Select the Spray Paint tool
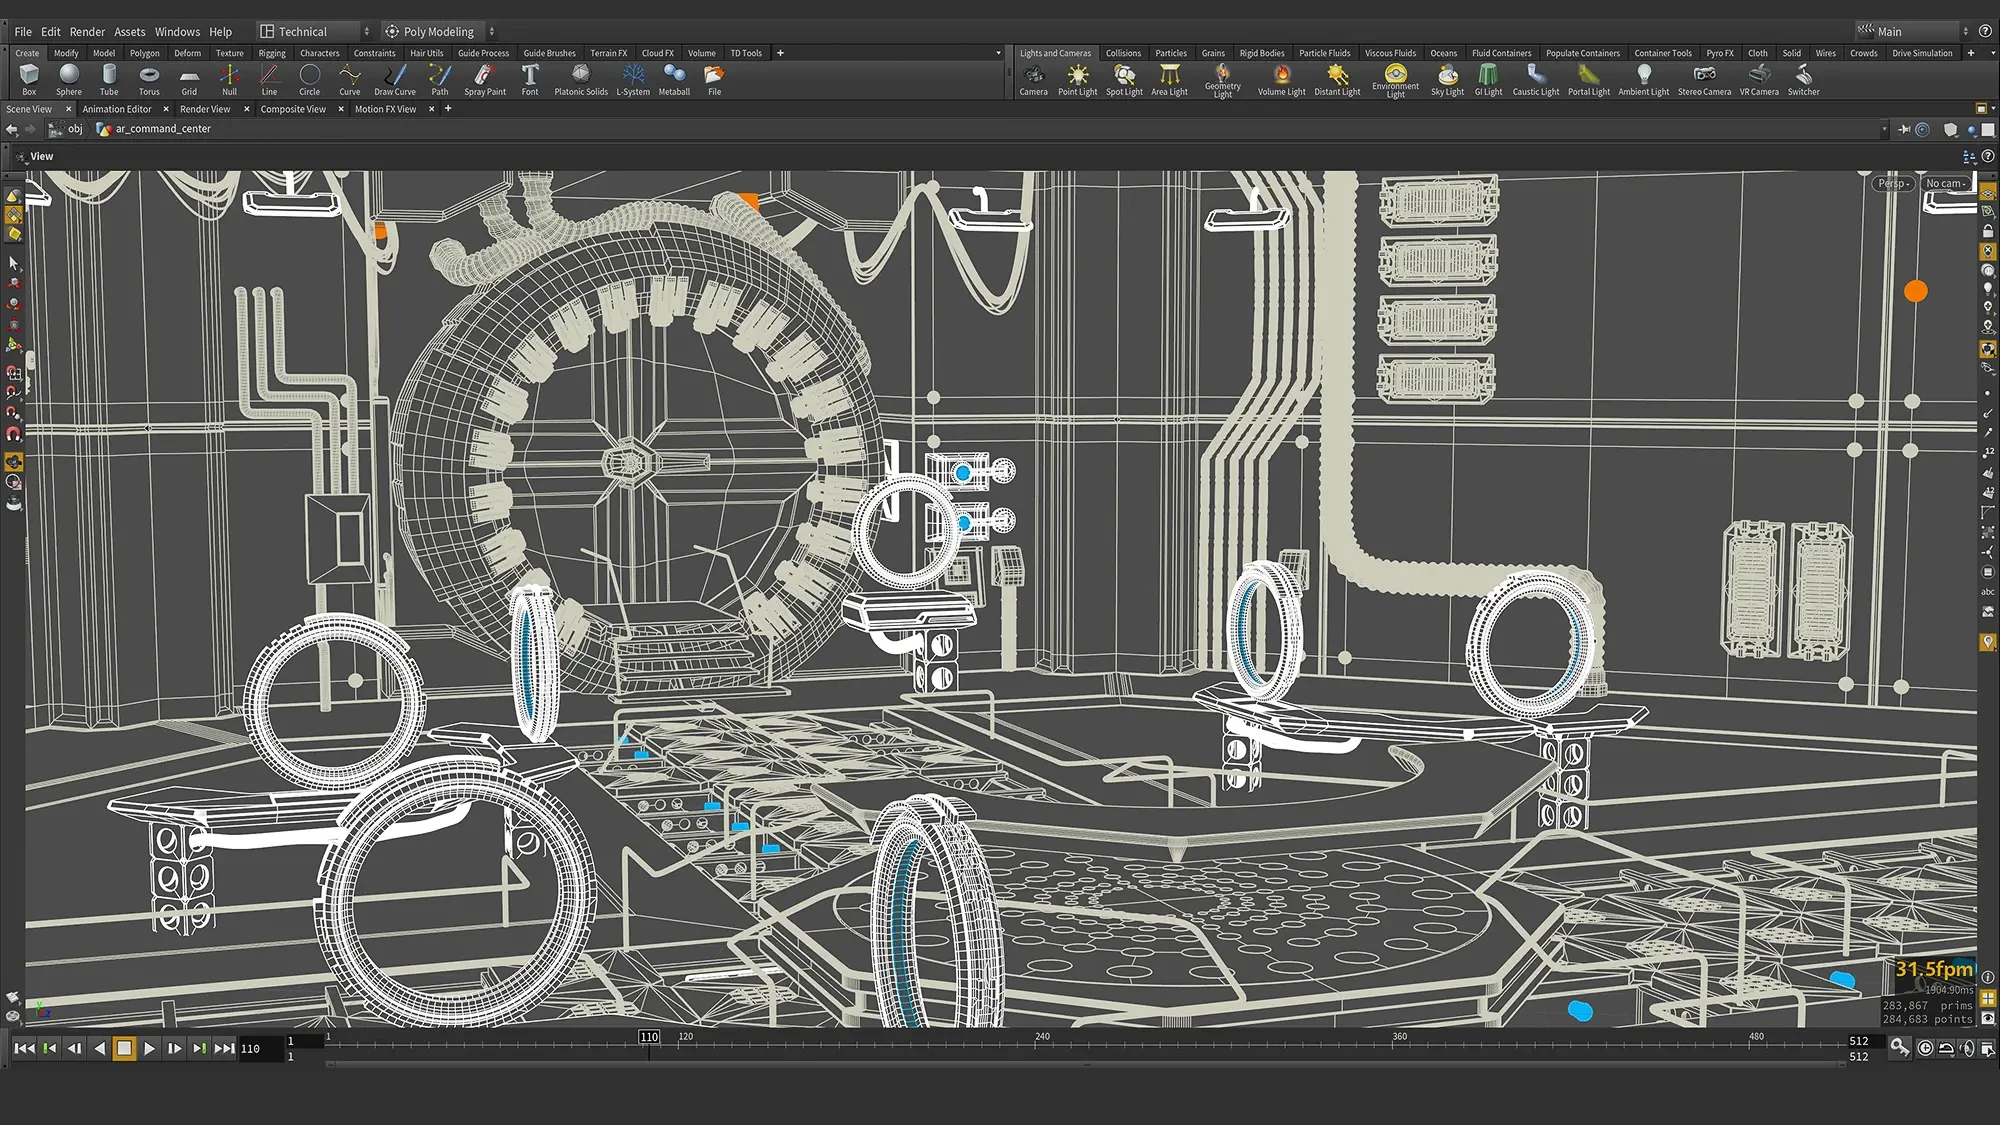 point(485,79)
